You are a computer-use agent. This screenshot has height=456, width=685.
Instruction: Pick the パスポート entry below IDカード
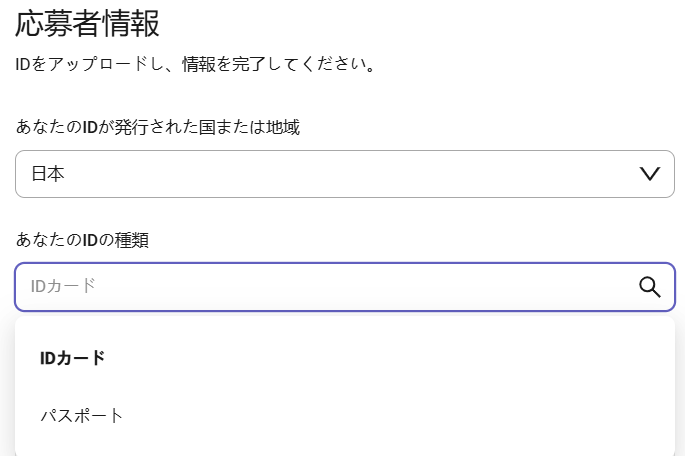click(82, 415)
